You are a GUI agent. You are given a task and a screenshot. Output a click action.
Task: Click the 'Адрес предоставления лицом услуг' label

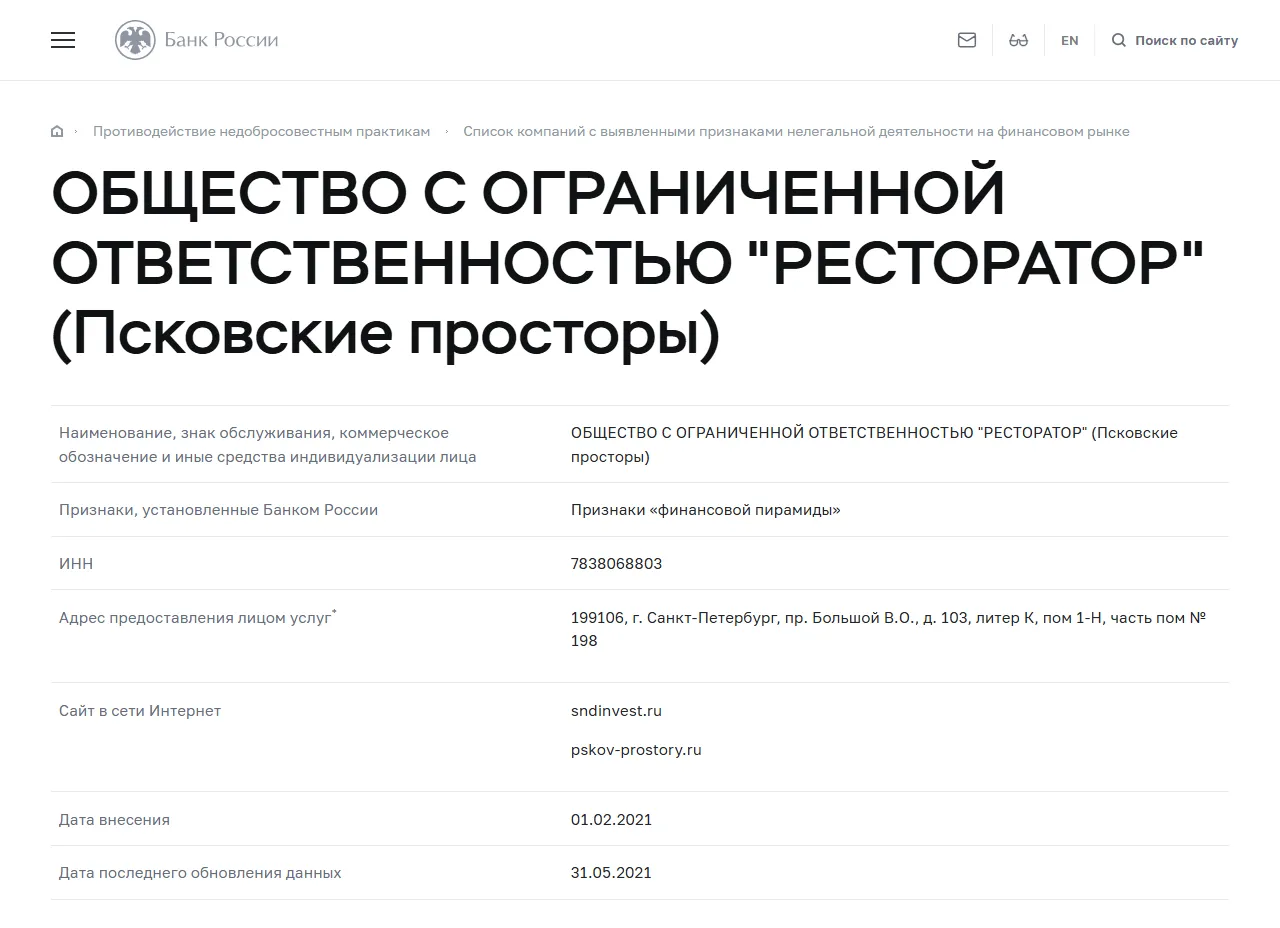tap(197, 618)
